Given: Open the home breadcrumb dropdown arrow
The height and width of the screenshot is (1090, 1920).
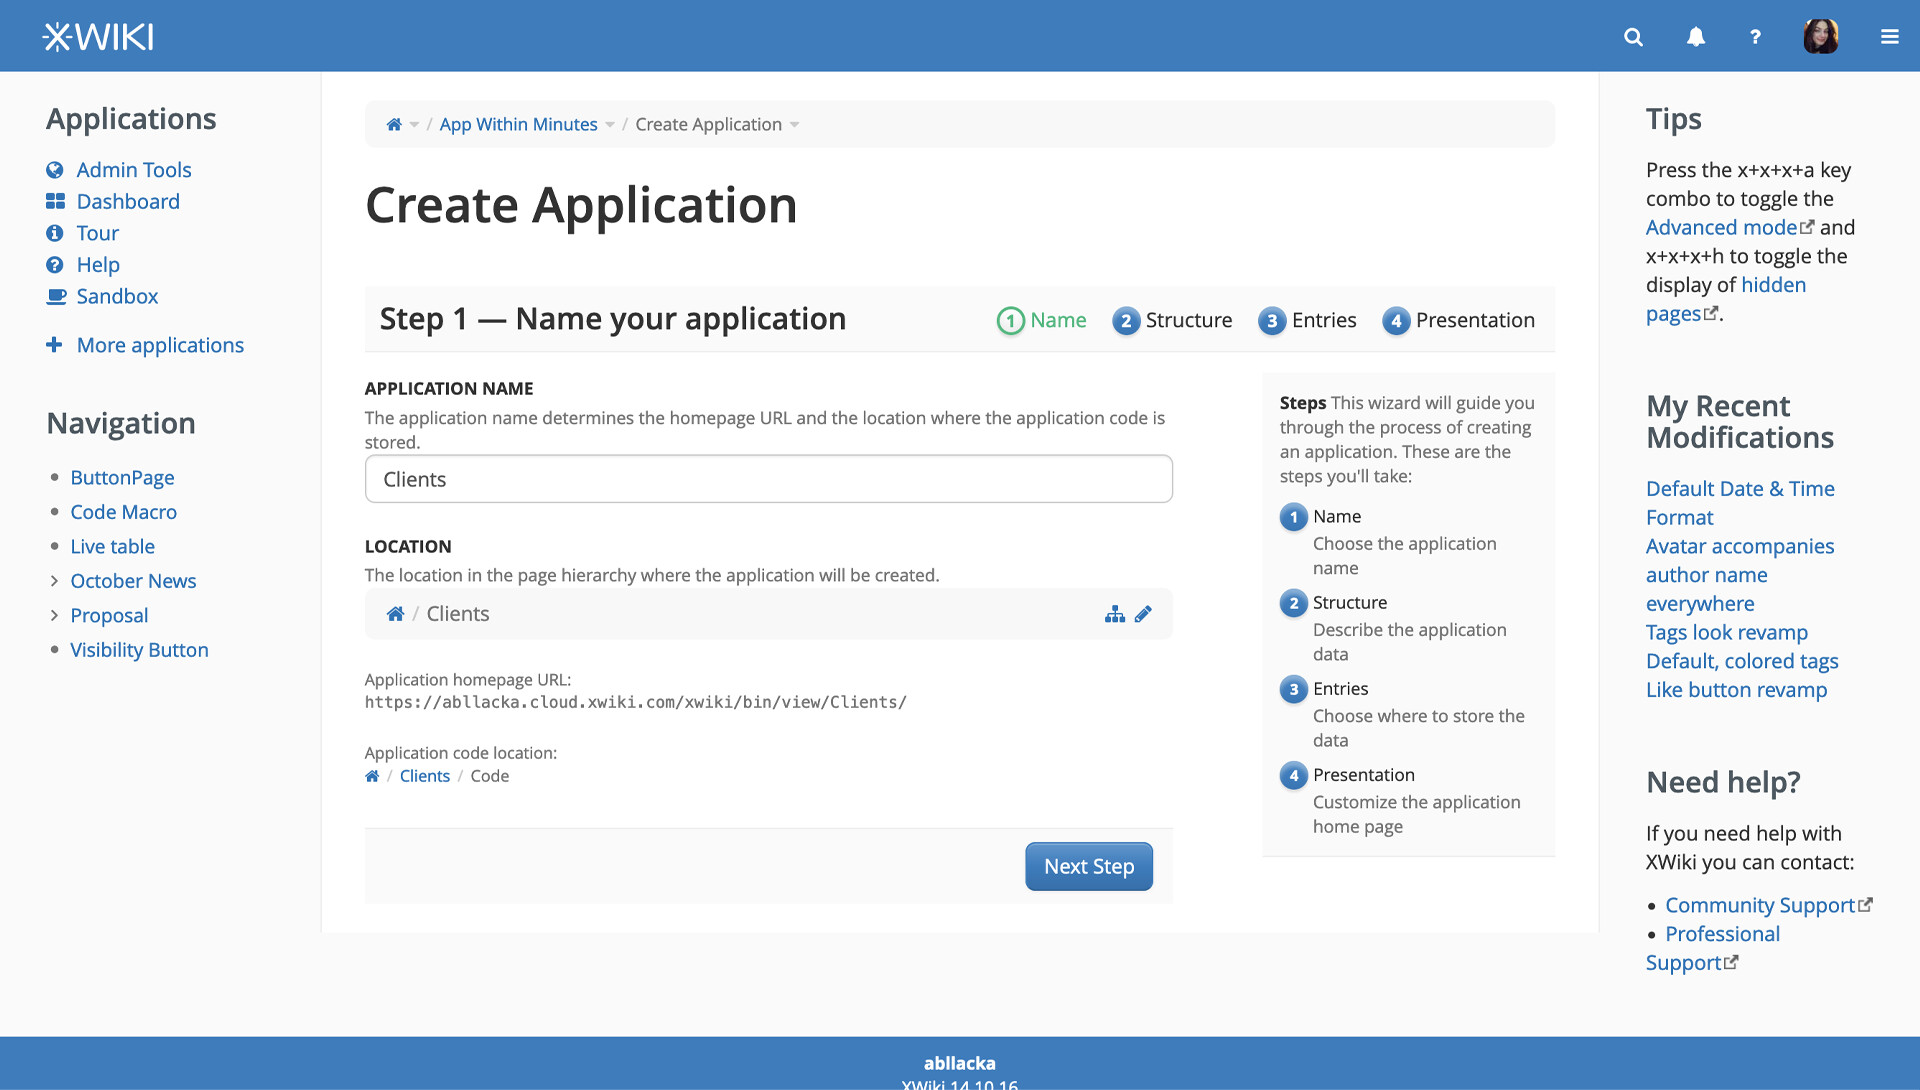Looking at the screenshot, I should coord(414,125).
